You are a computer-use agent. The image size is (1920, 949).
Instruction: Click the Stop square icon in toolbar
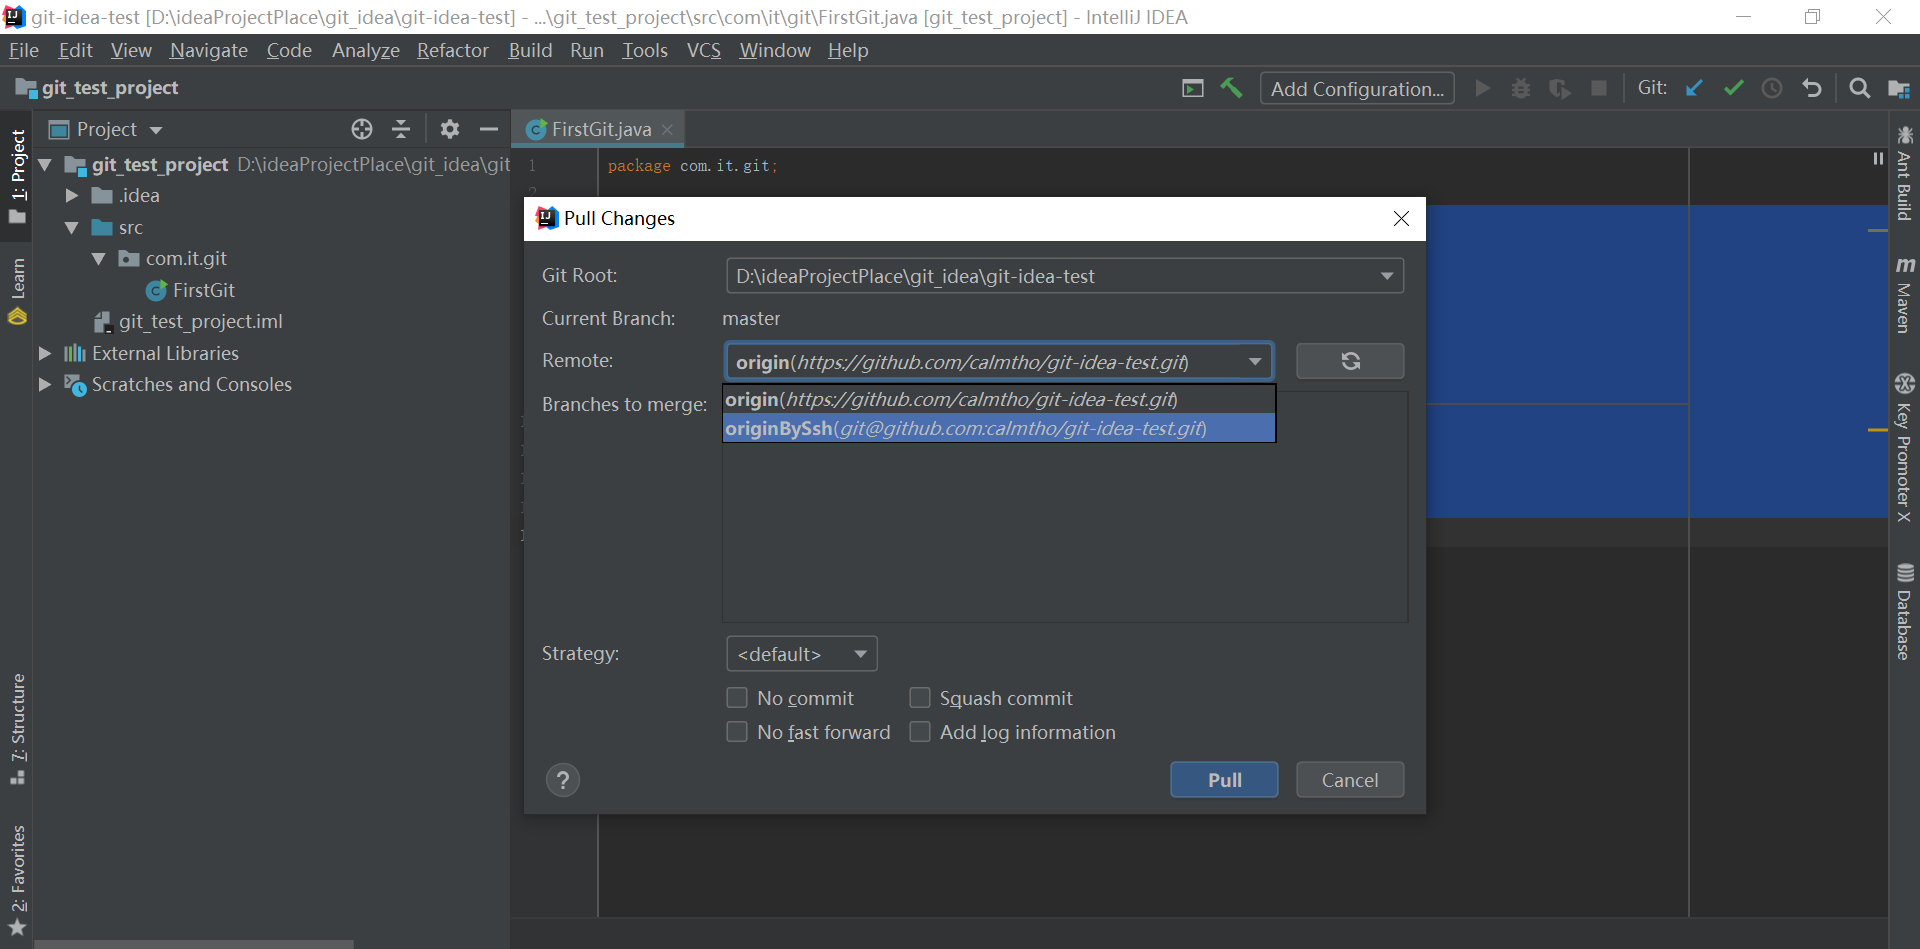click(x=1599, y=88)
